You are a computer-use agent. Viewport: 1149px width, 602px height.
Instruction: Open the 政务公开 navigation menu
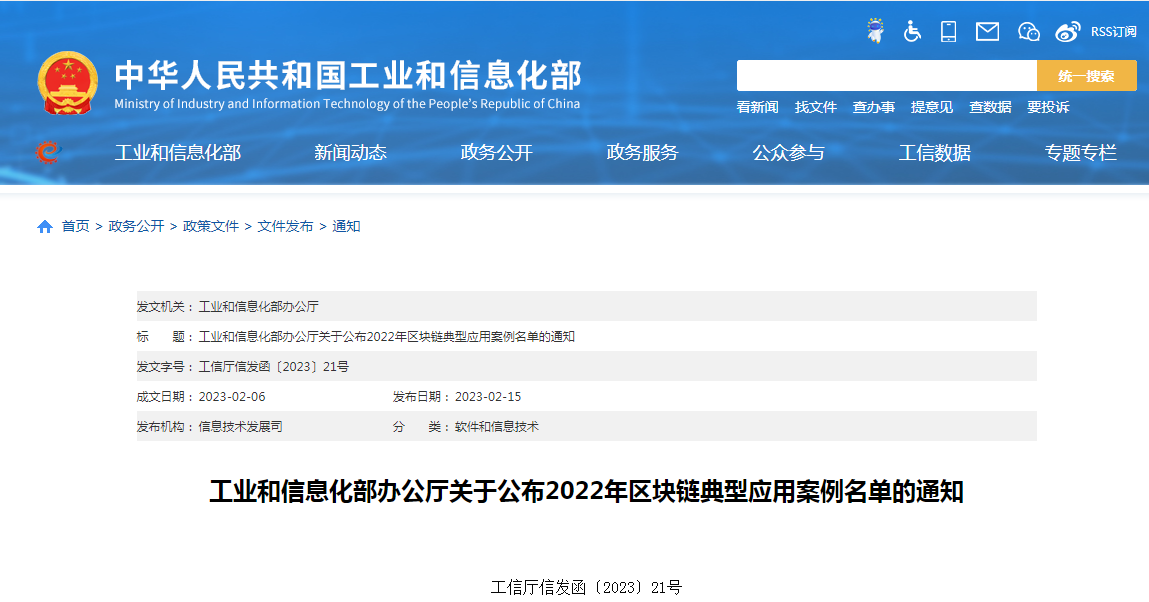[496, 153]
